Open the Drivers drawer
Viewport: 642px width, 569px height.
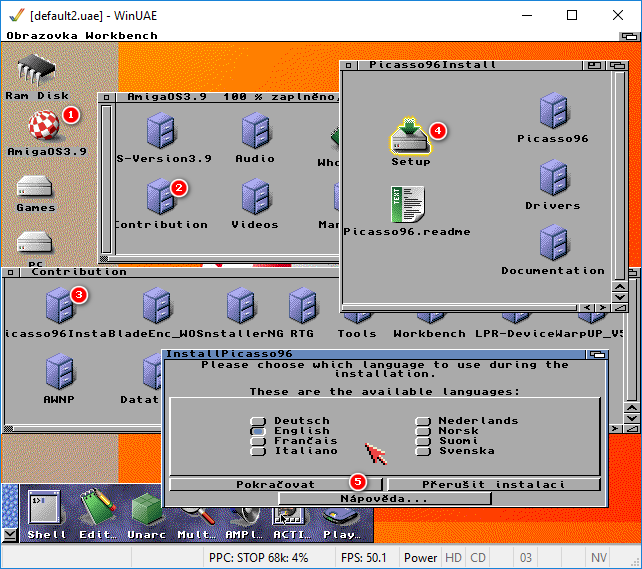pyautogui.click(x=553, y=178)
